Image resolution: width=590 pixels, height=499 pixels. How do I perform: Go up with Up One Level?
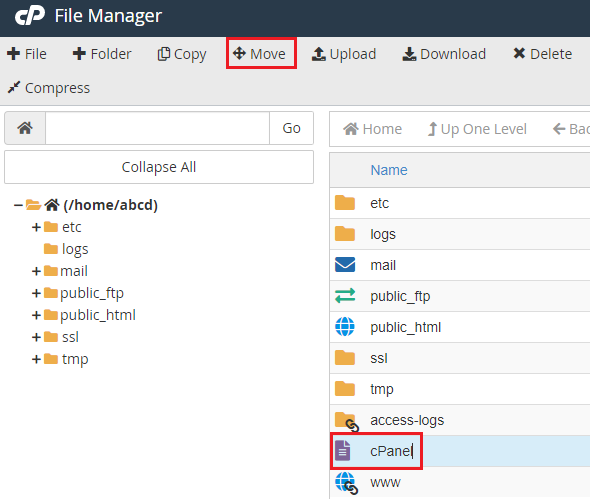pyautogui.click(x=477, y=129)
